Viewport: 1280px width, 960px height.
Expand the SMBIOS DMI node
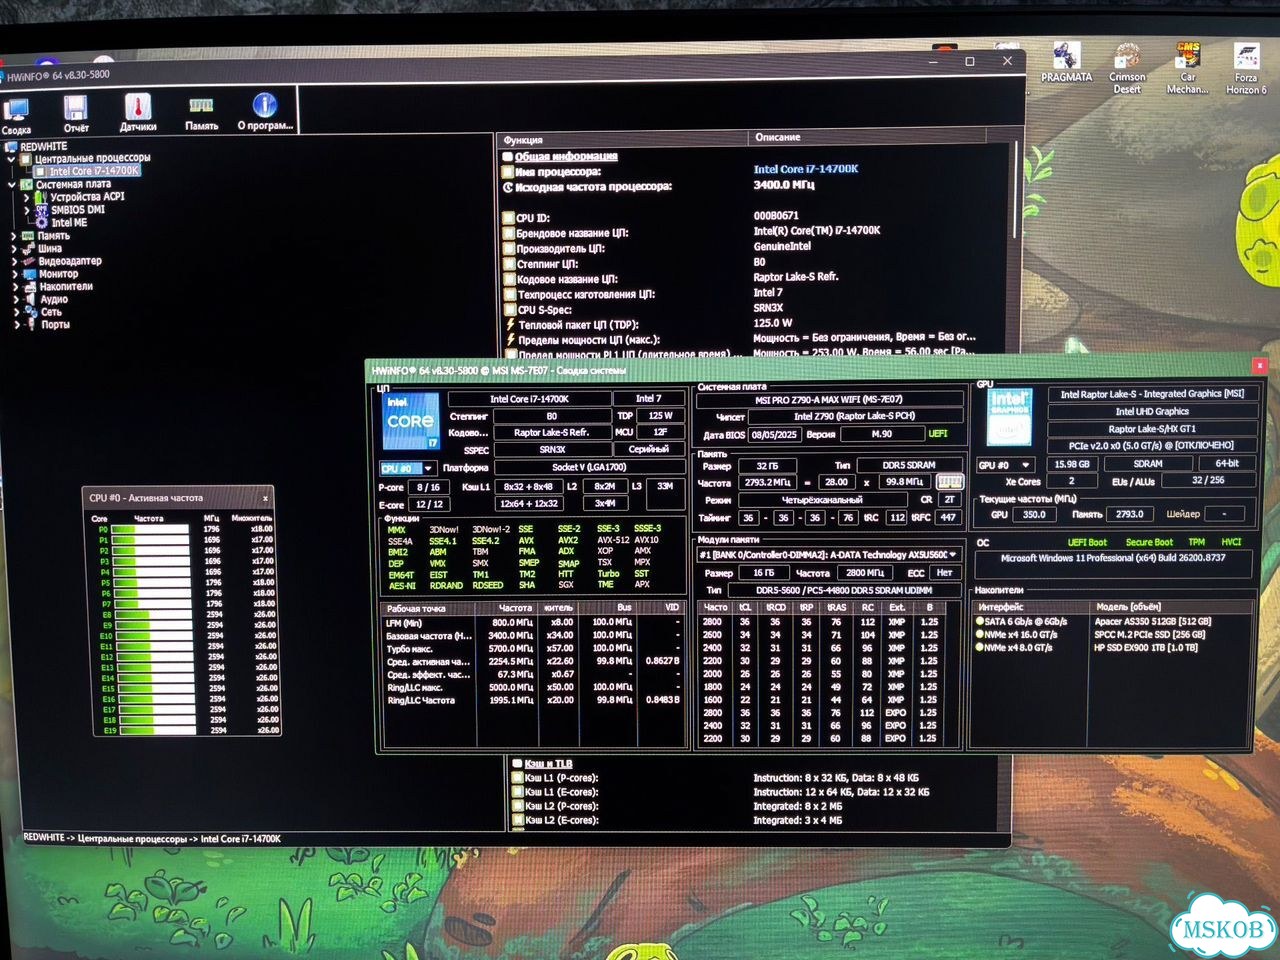pos(27,210)
